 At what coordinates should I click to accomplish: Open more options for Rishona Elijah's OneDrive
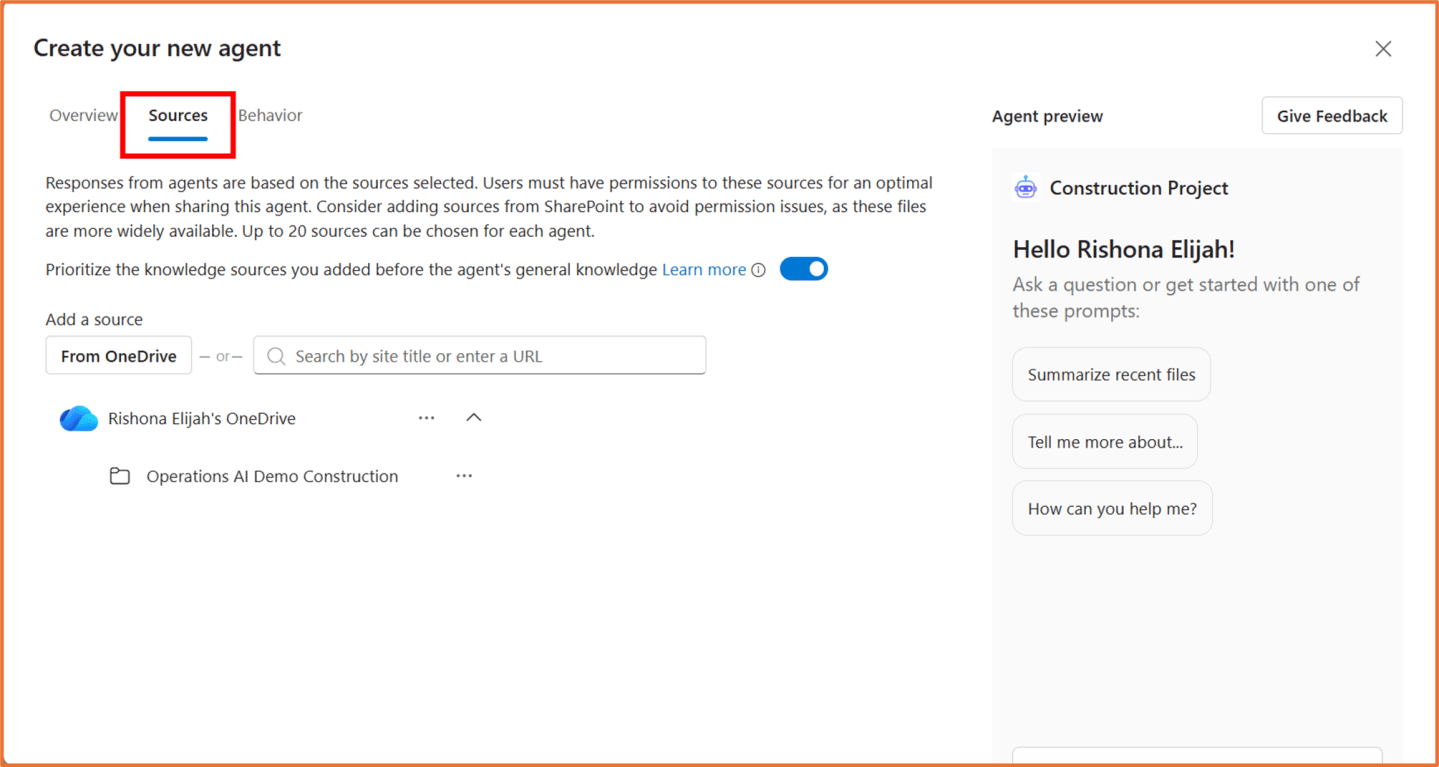(x=427, y=418)
